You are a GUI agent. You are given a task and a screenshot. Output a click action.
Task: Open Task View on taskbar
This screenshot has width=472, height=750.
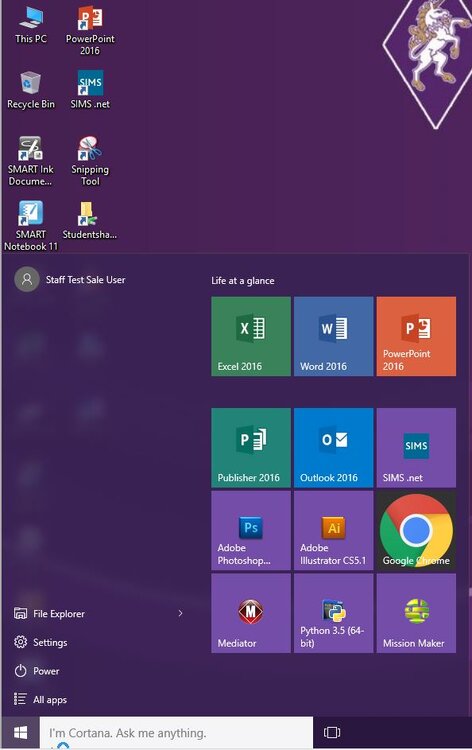[332, 732]
